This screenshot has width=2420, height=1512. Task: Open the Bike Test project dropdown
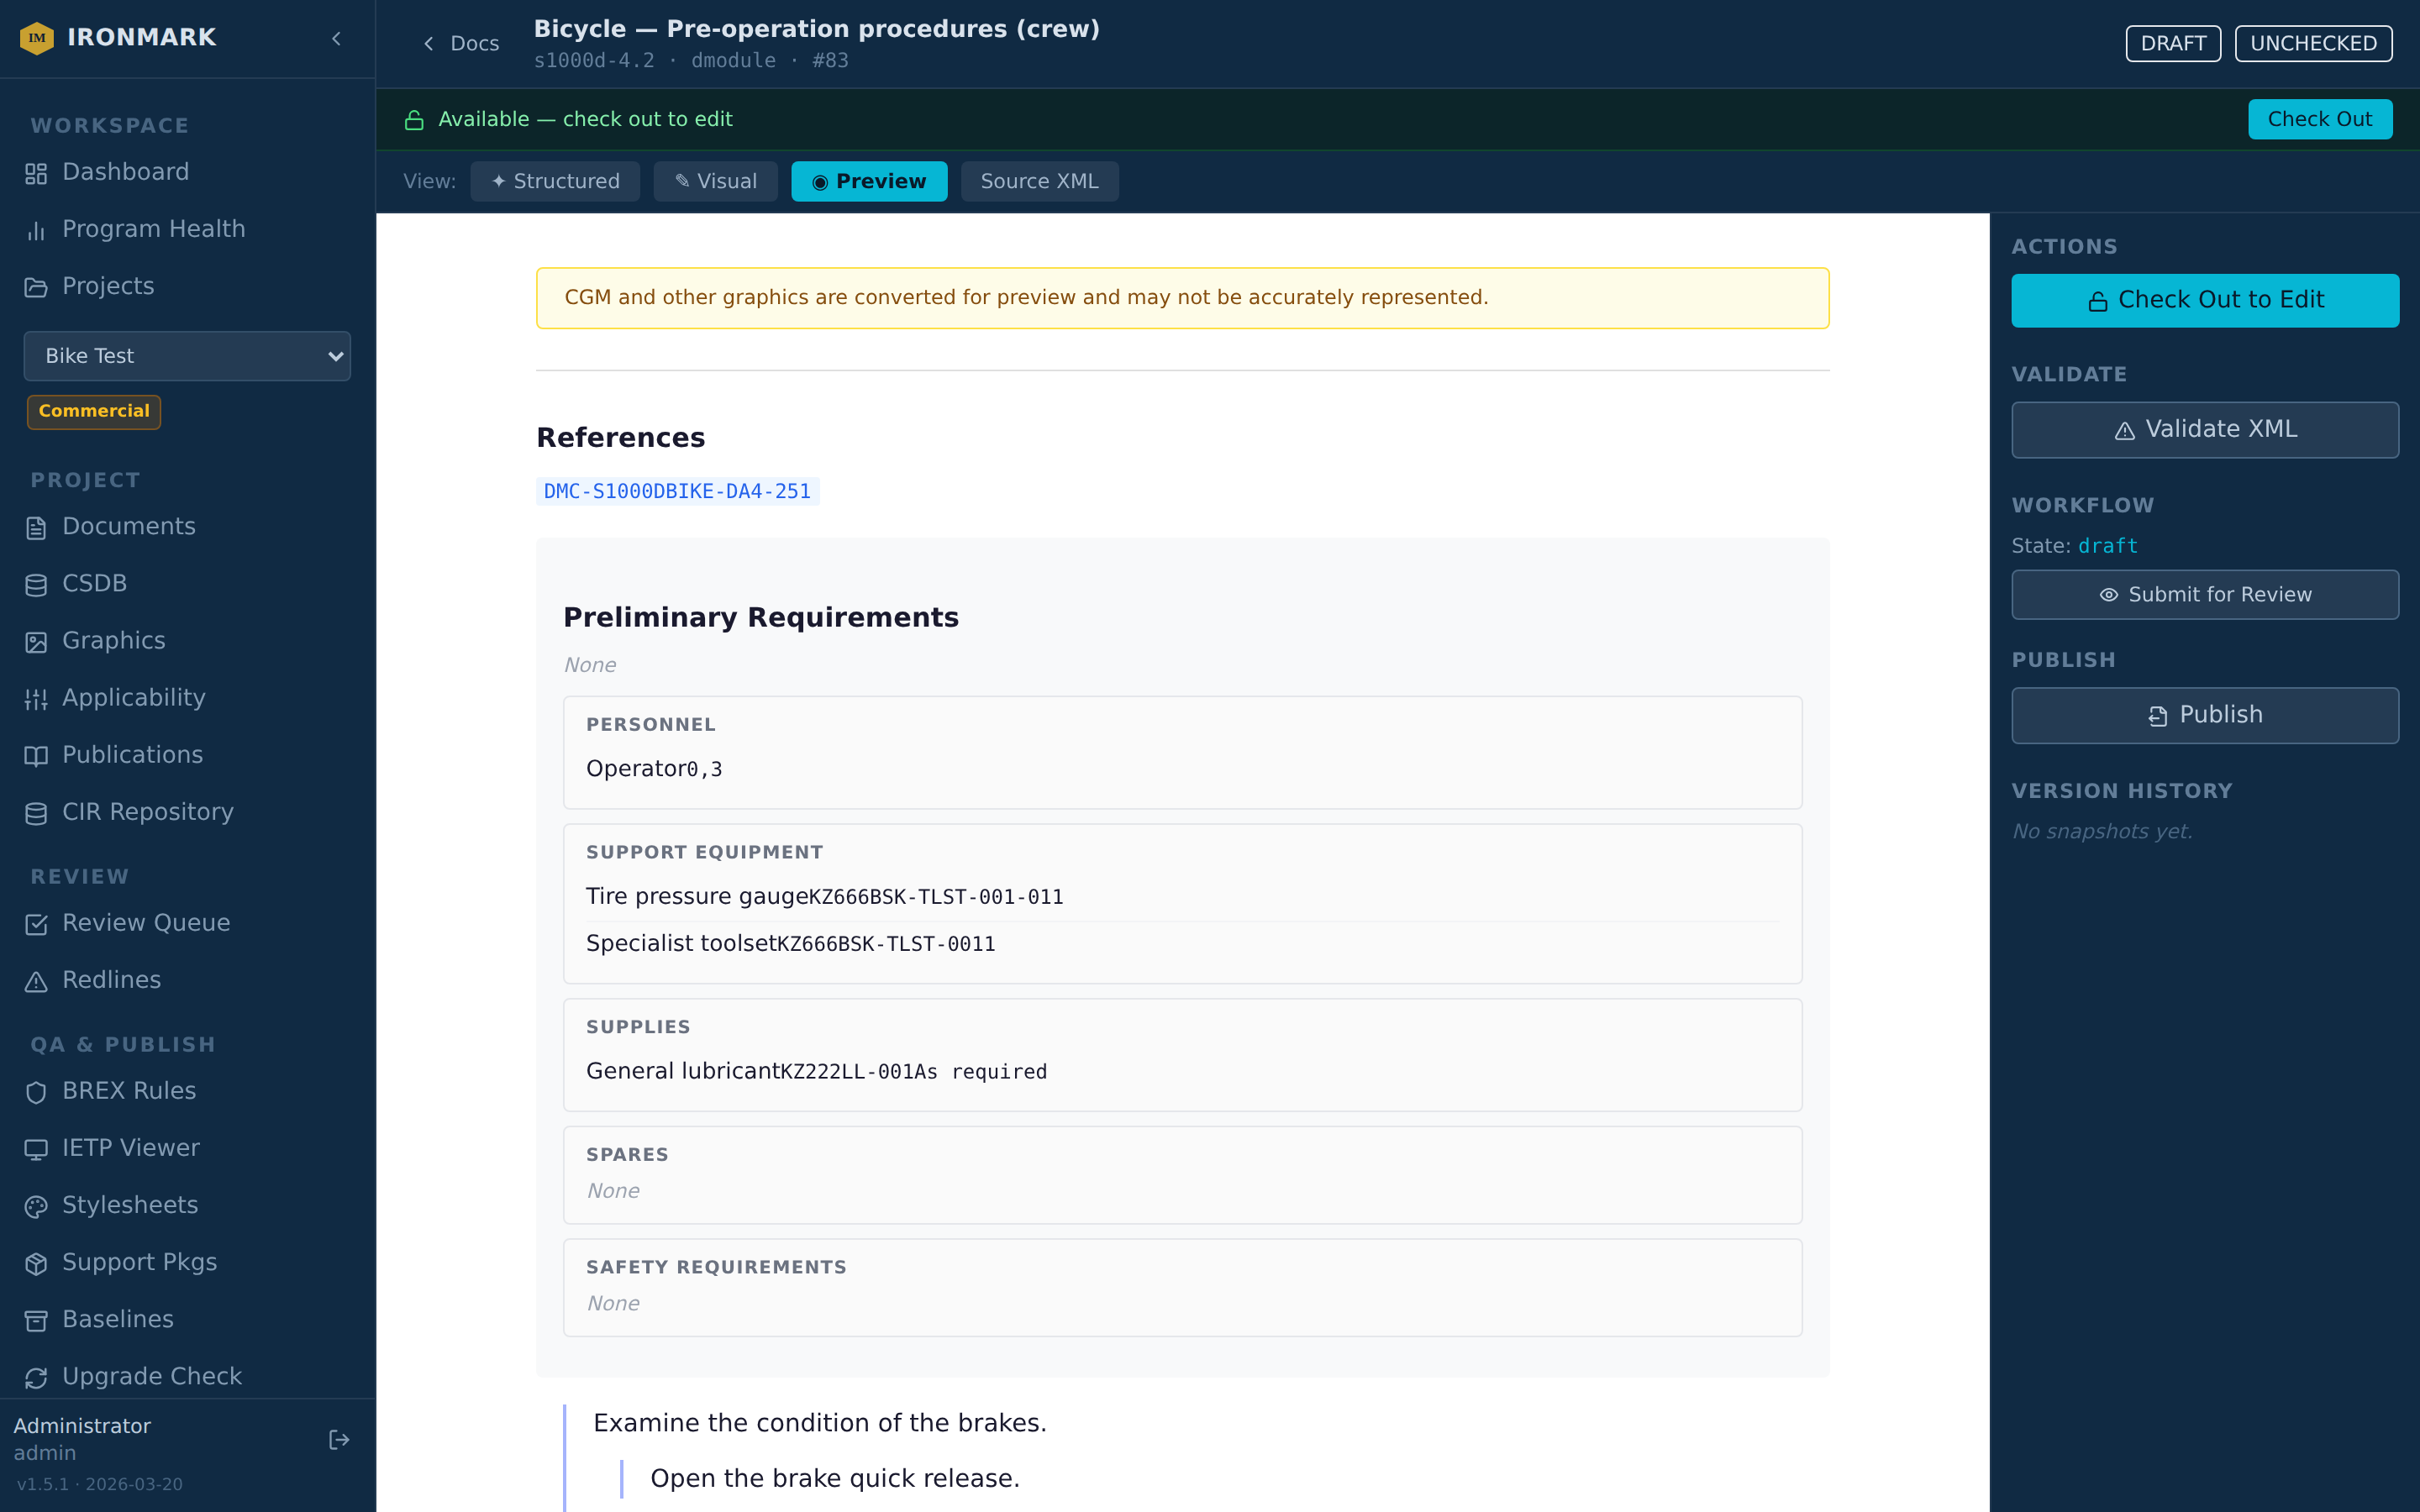(x=187, y=356)
